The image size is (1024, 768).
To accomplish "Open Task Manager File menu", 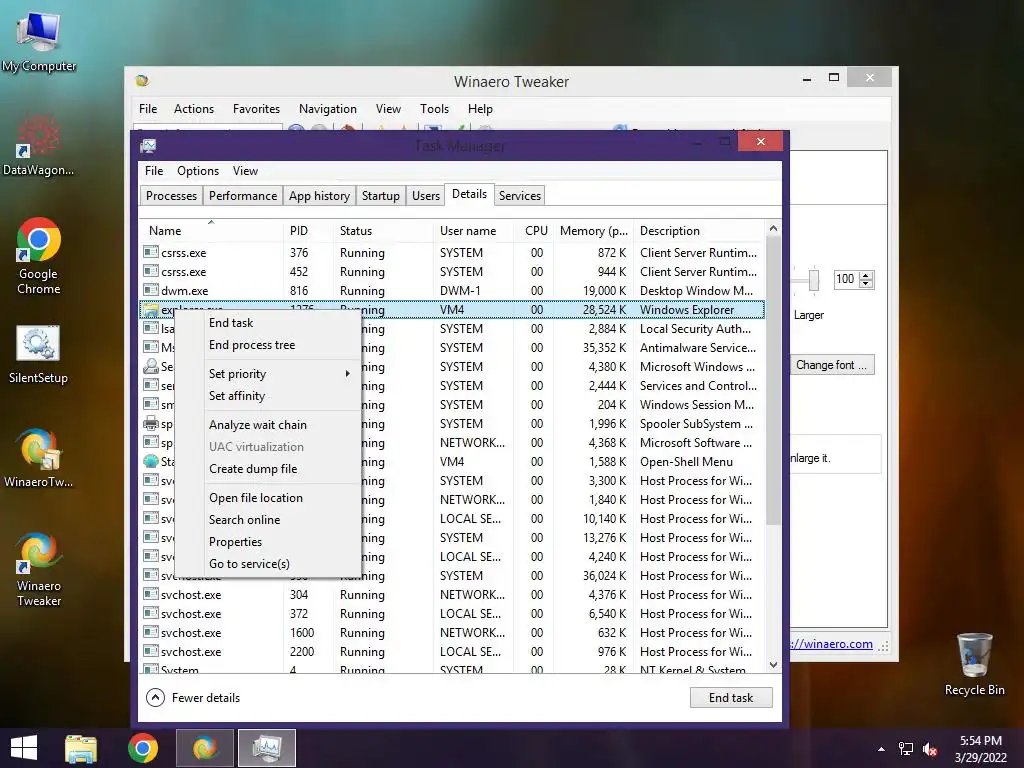I will (154, 170).
